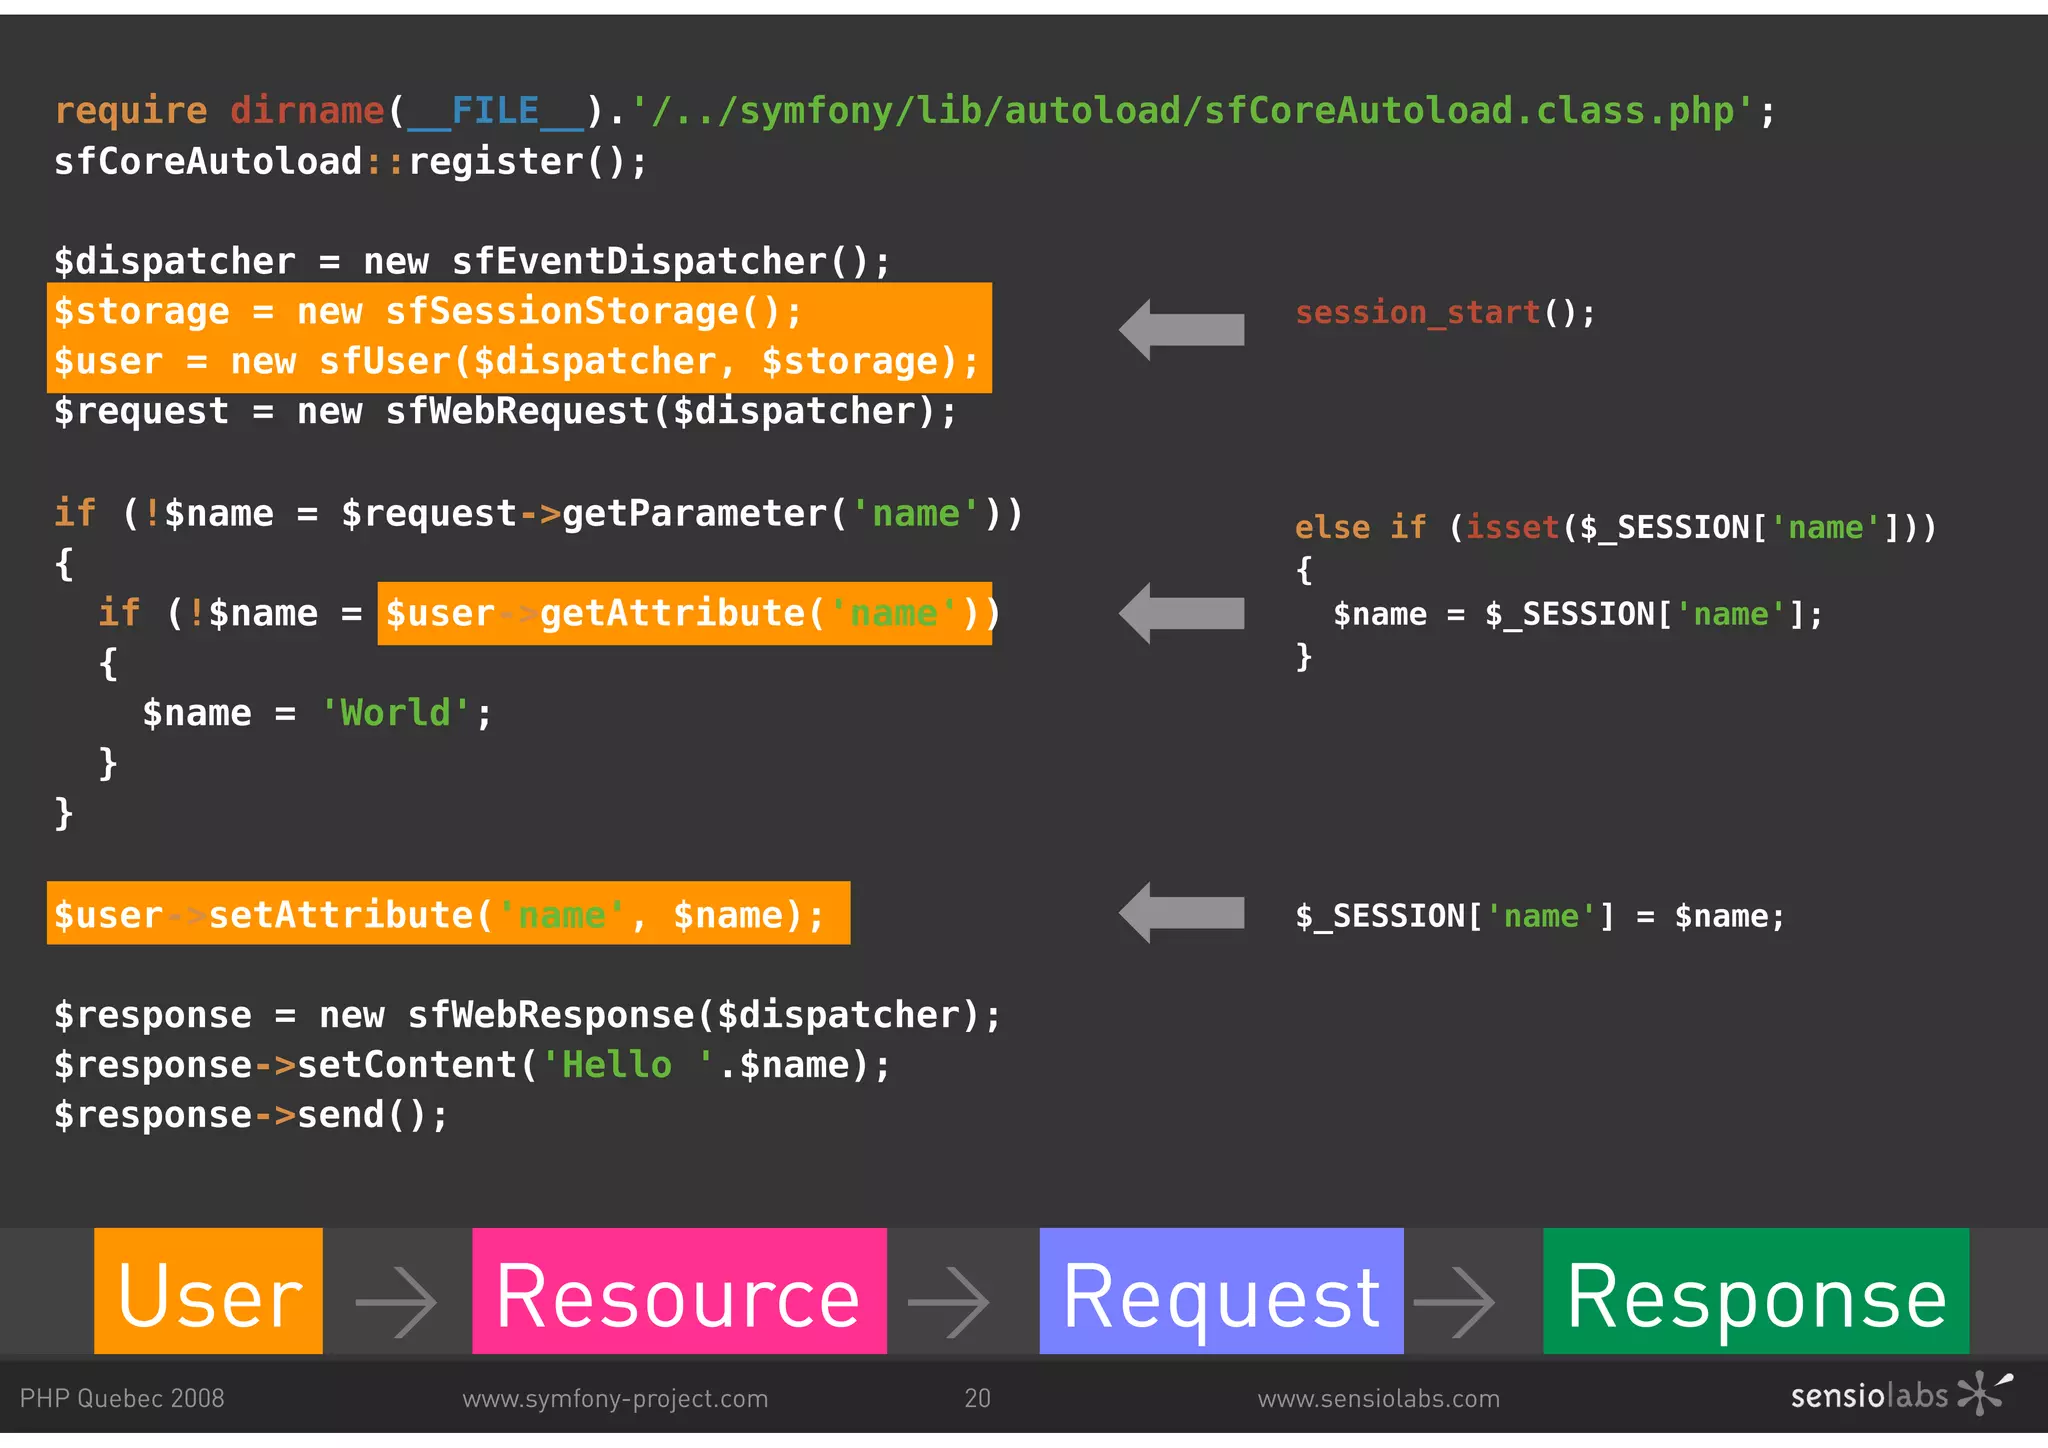Click the purple Request box
Screen dimensions: 2048x1448
(x=1221, y=1290)
